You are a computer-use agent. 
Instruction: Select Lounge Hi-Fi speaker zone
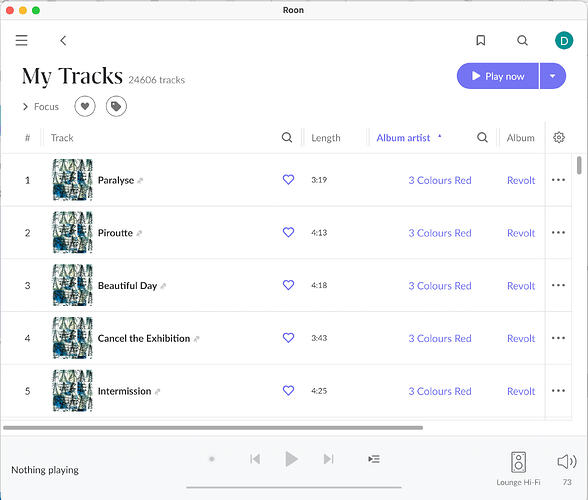pos(518,468)
